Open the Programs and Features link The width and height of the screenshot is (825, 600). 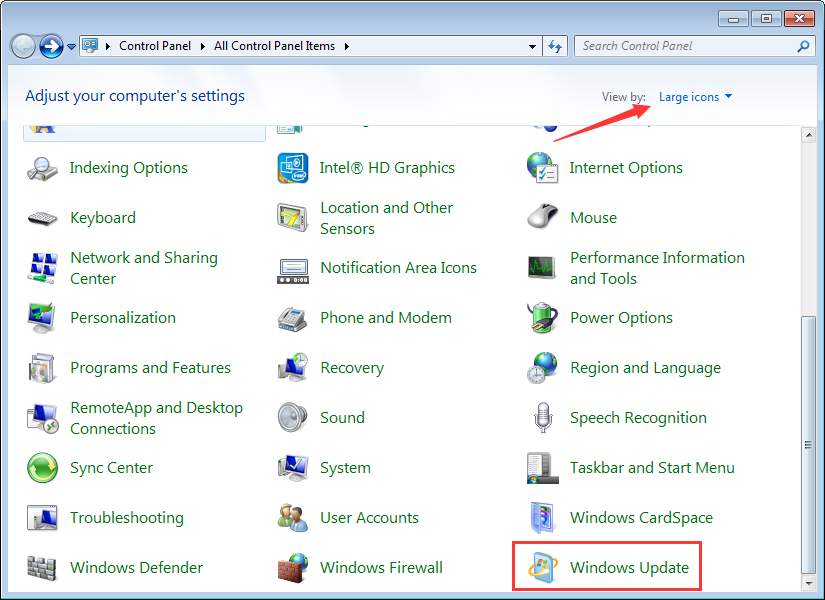click(x=150, y=368)
